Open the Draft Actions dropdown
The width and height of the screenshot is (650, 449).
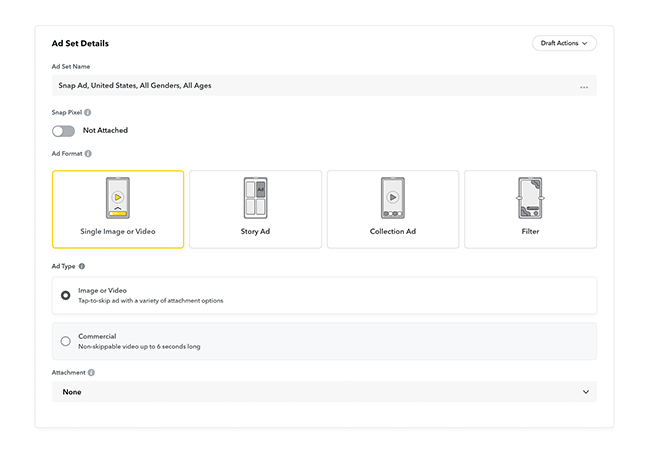(564, 43)
